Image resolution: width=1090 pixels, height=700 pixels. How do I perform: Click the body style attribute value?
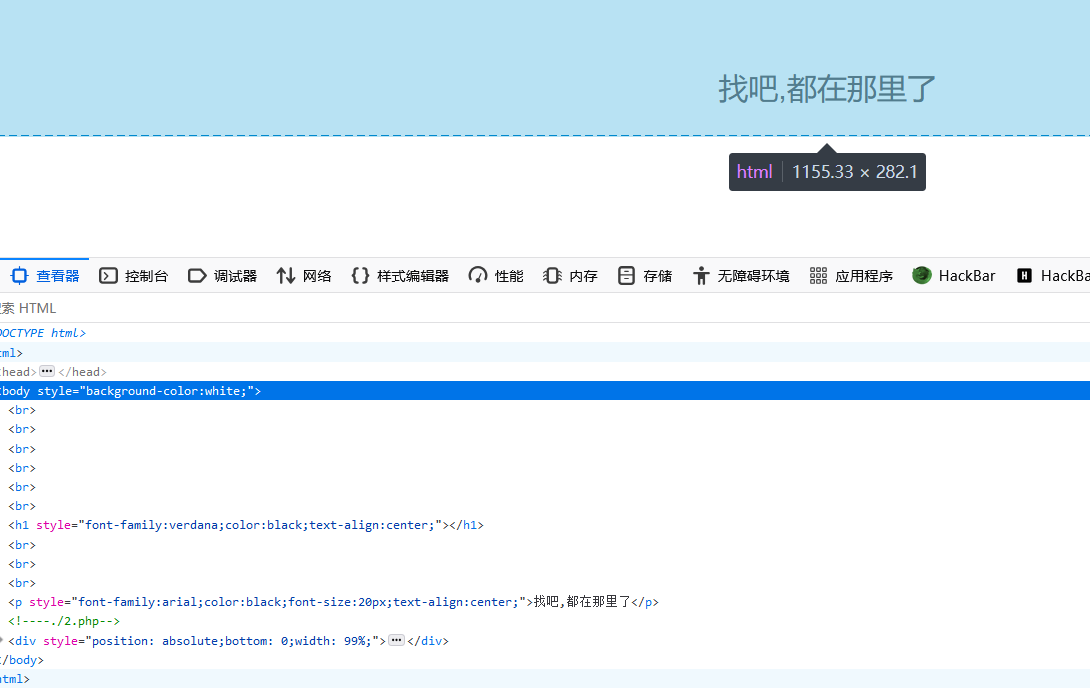pyautogui.click(x=166, y=391)
